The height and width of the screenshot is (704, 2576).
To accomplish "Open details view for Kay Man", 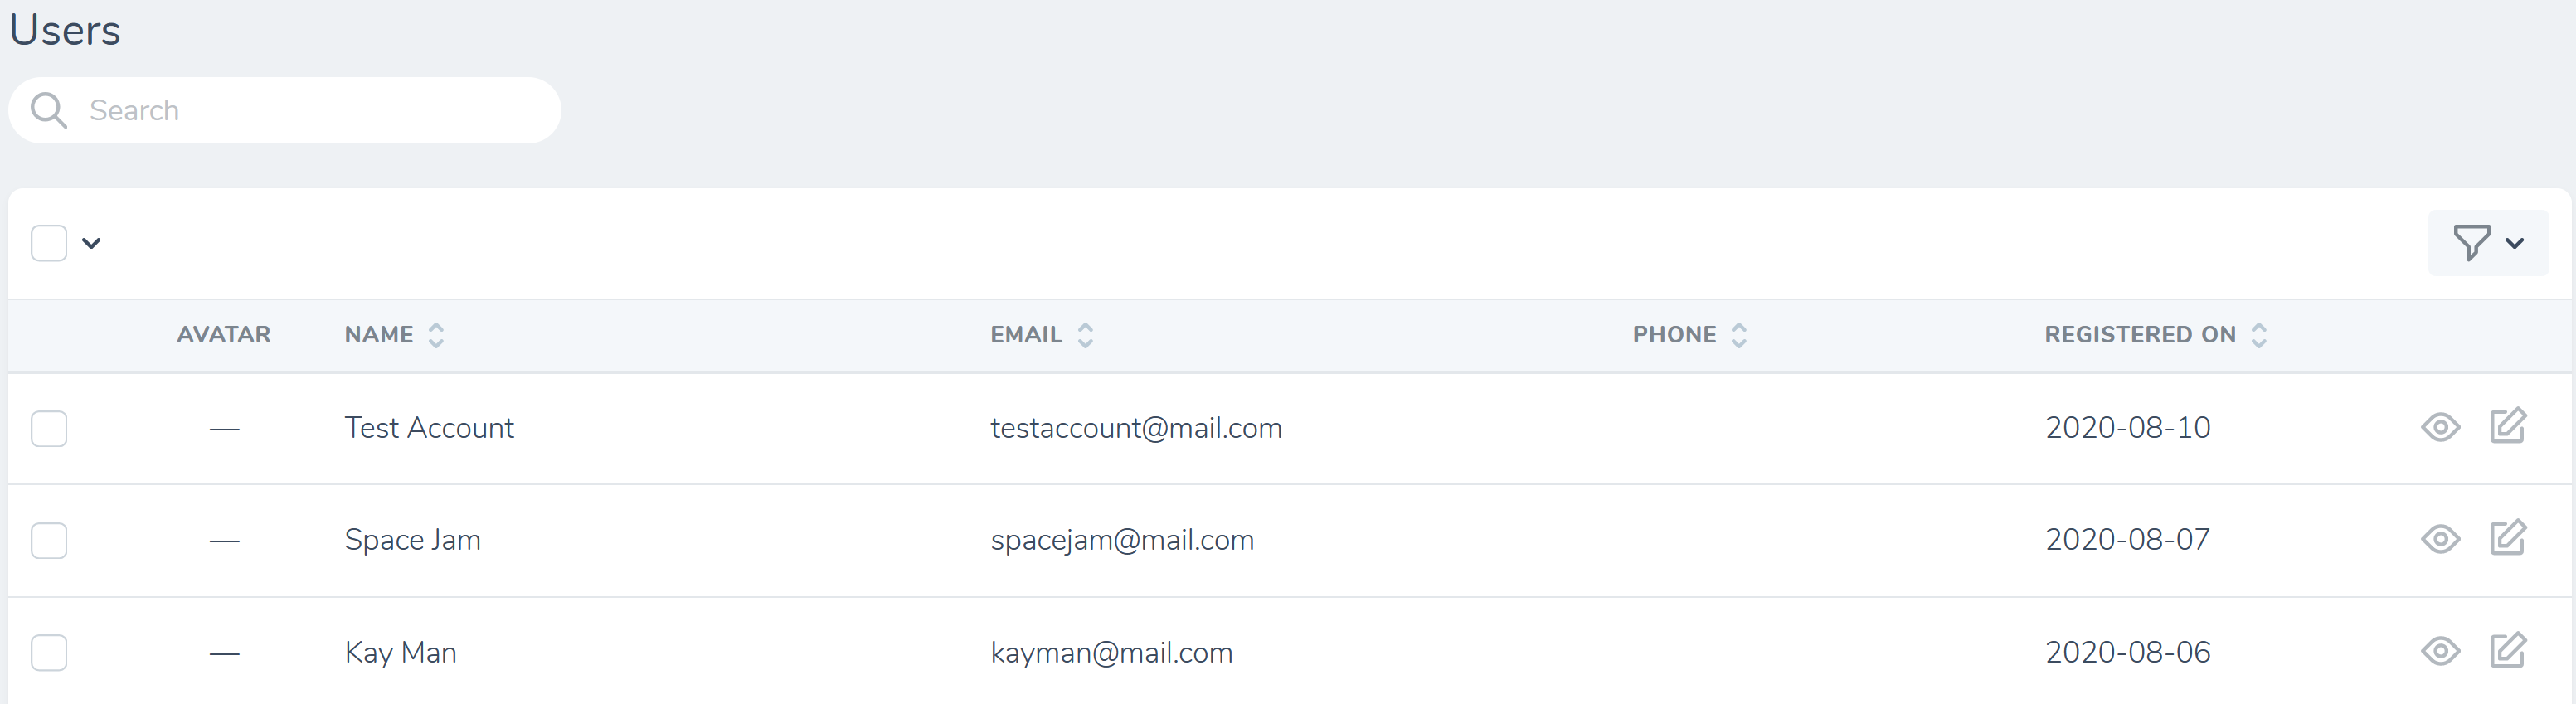I will tap(2441, 651).
